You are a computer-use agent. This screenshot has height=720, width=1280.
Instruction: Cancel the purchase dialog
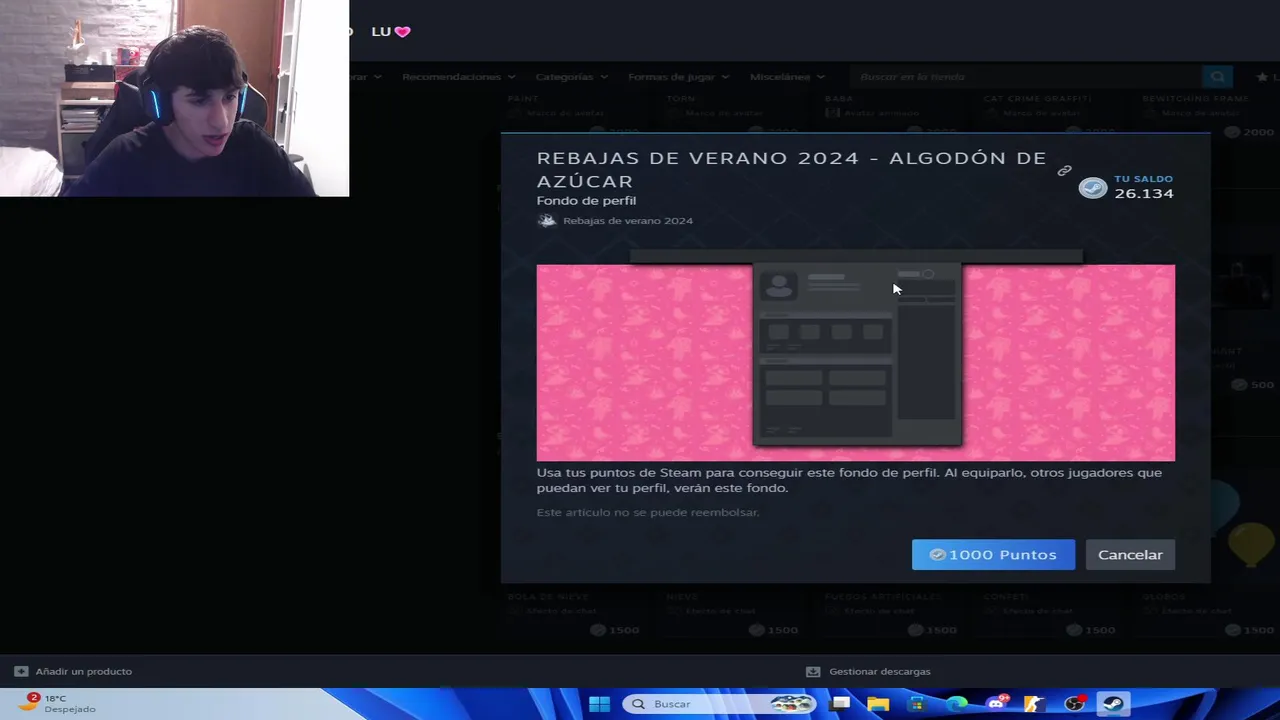pyautogui.click(x=1130, y=555)
